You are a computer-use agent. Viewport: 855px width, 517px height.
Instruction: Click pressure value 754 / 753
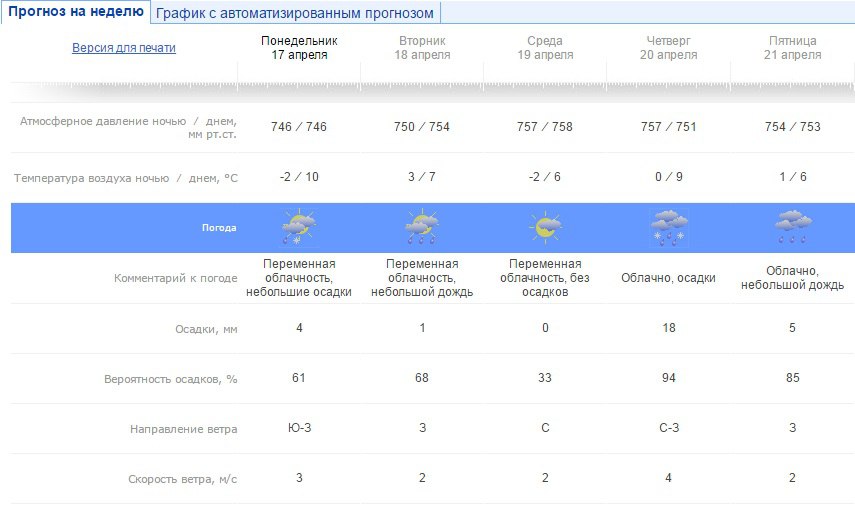(792, 127)
